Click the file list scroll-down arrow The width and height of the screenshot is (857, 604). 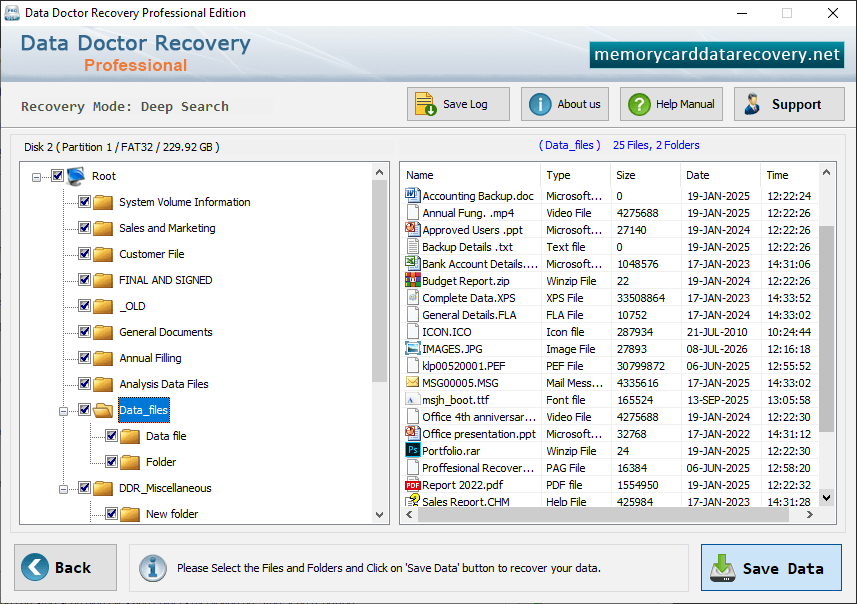[826, 497]
